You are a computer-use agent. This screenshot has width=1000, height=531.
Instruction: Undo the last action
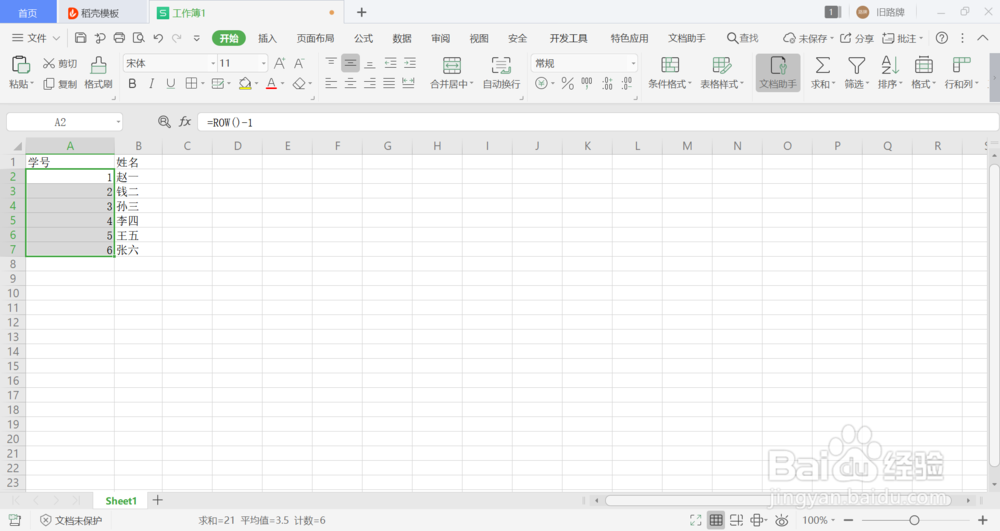point(158,38)
